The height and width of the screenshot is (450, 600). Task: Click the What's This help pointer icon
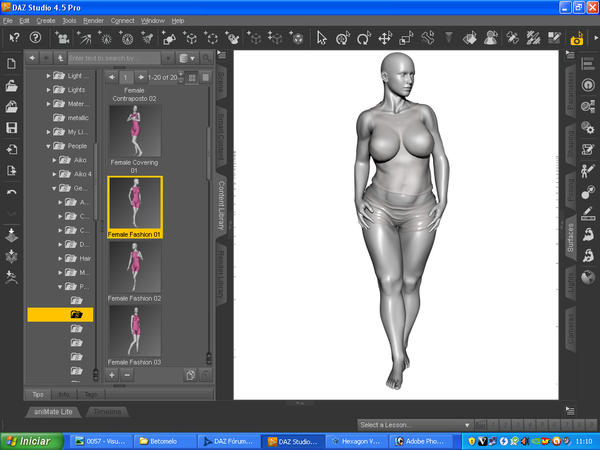pyautogui.click(x=14, y=38)
